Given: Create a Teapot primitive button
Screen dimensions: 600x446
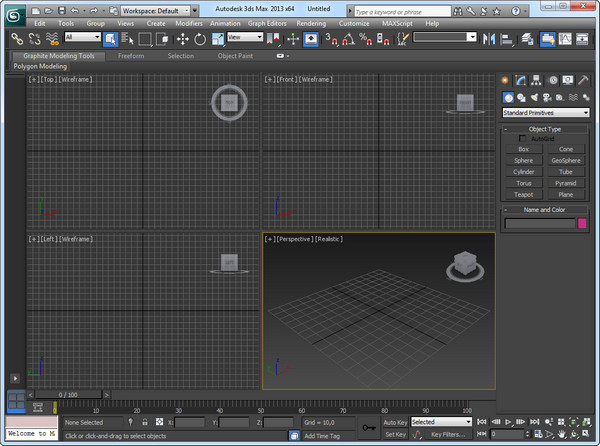Looking at the screenshot, I should (523, 194).
